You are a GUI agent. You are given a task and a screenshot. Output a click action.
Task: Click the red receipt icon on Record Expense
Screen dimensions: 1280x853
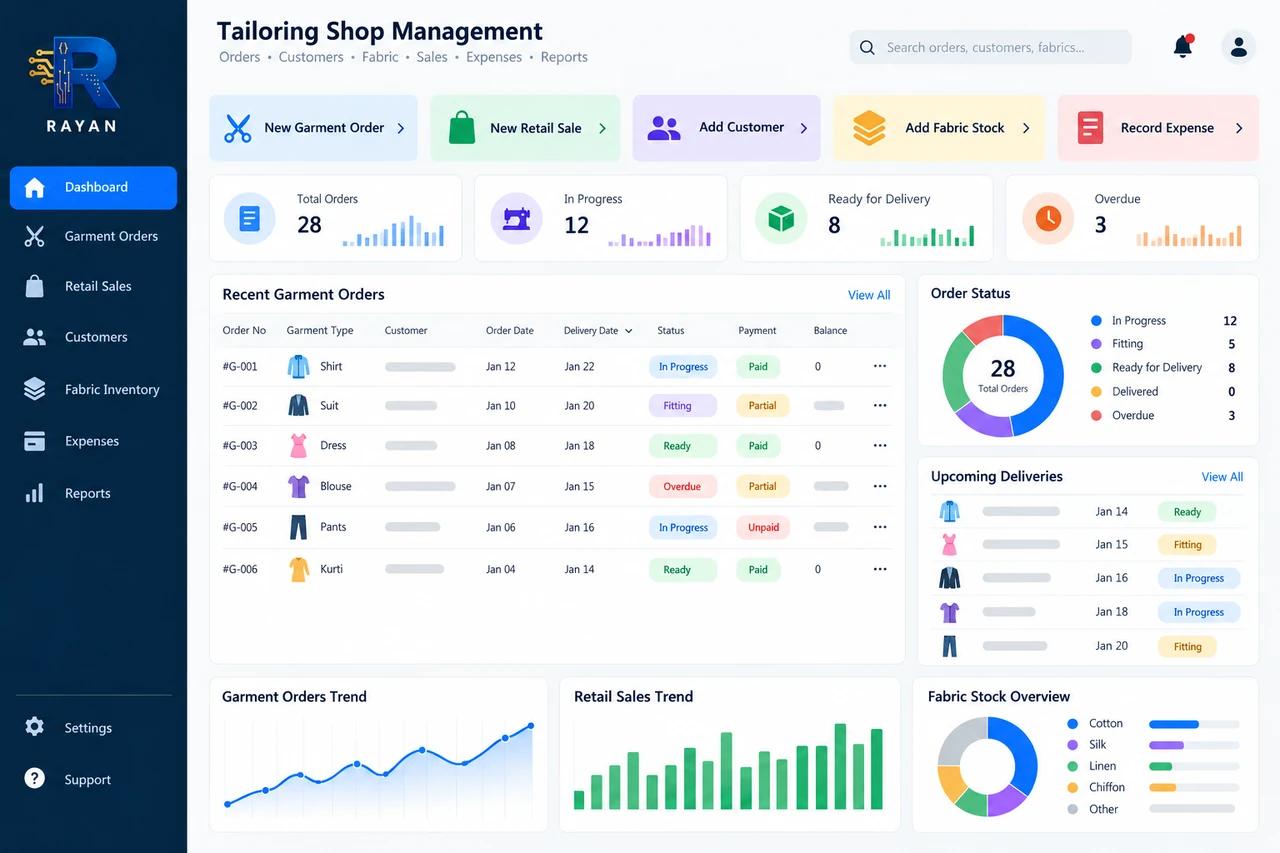click(x=1090, y=128)
